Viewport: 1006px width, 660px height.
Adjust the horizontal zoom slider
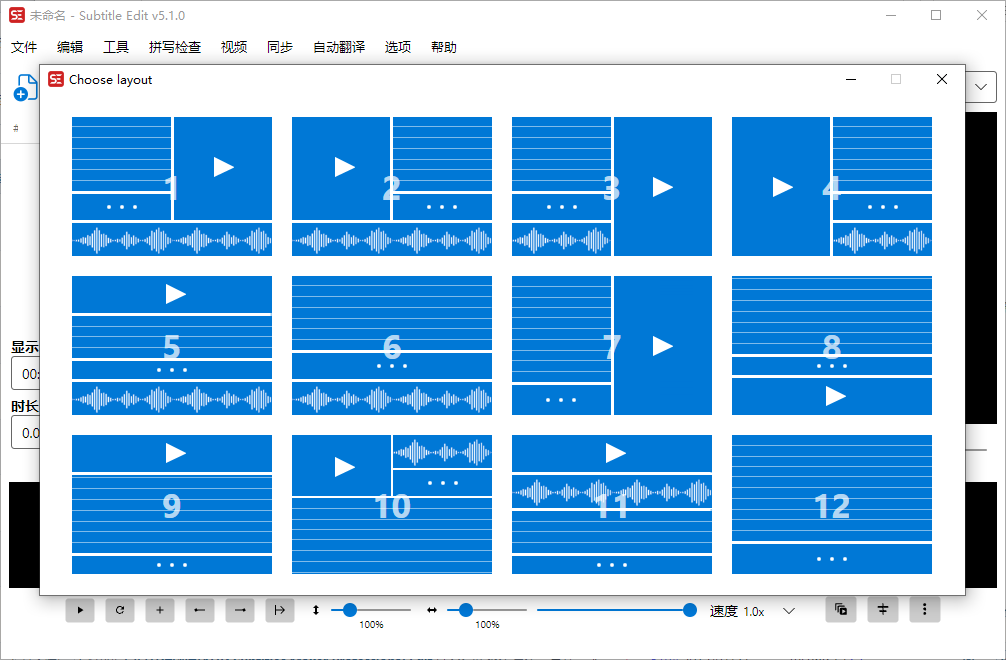[x=487, y=610]
